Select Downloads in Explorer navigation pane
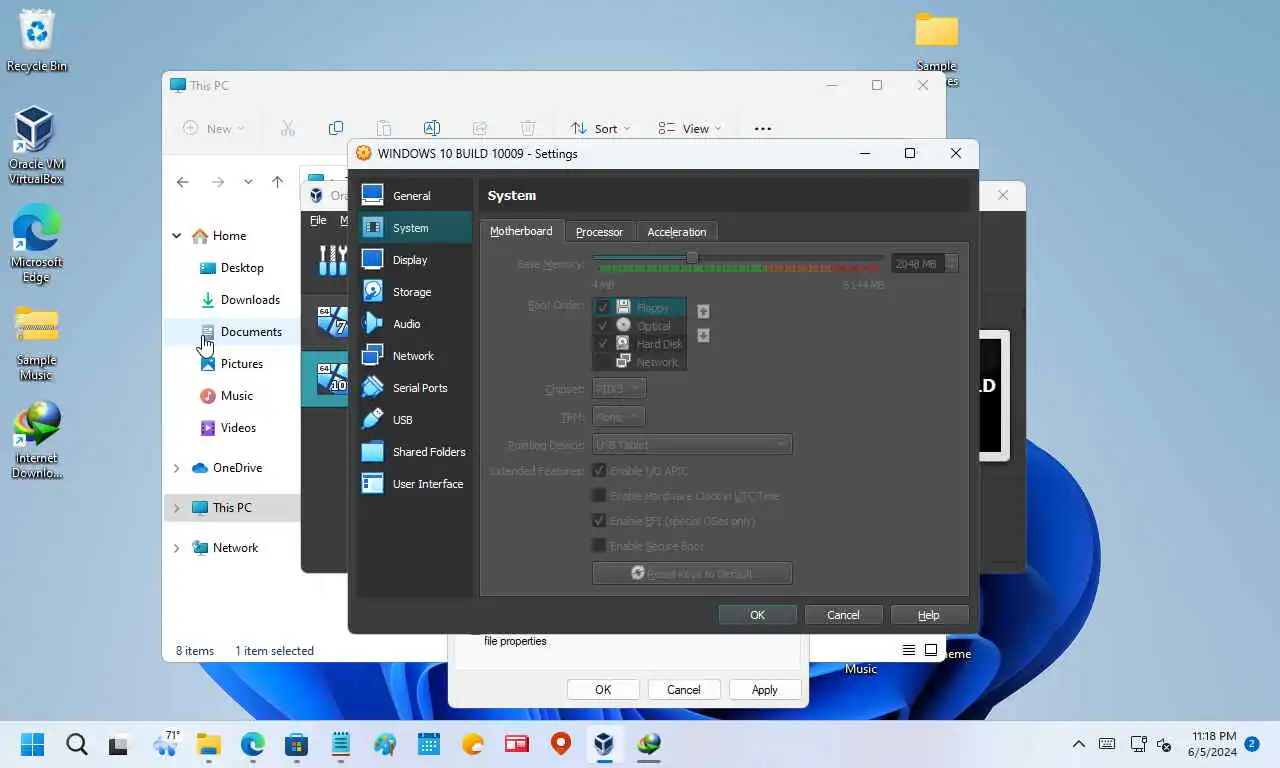 250,300
